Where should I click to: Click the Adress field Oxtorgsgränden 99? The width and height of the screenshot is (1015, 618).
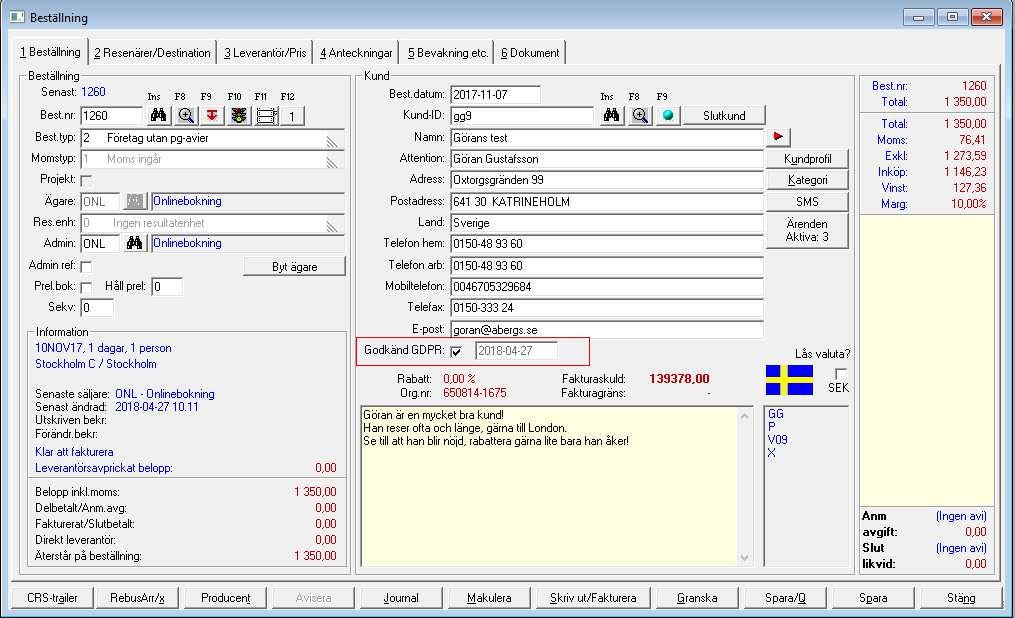pyautogui.click(x=607, y=180)
